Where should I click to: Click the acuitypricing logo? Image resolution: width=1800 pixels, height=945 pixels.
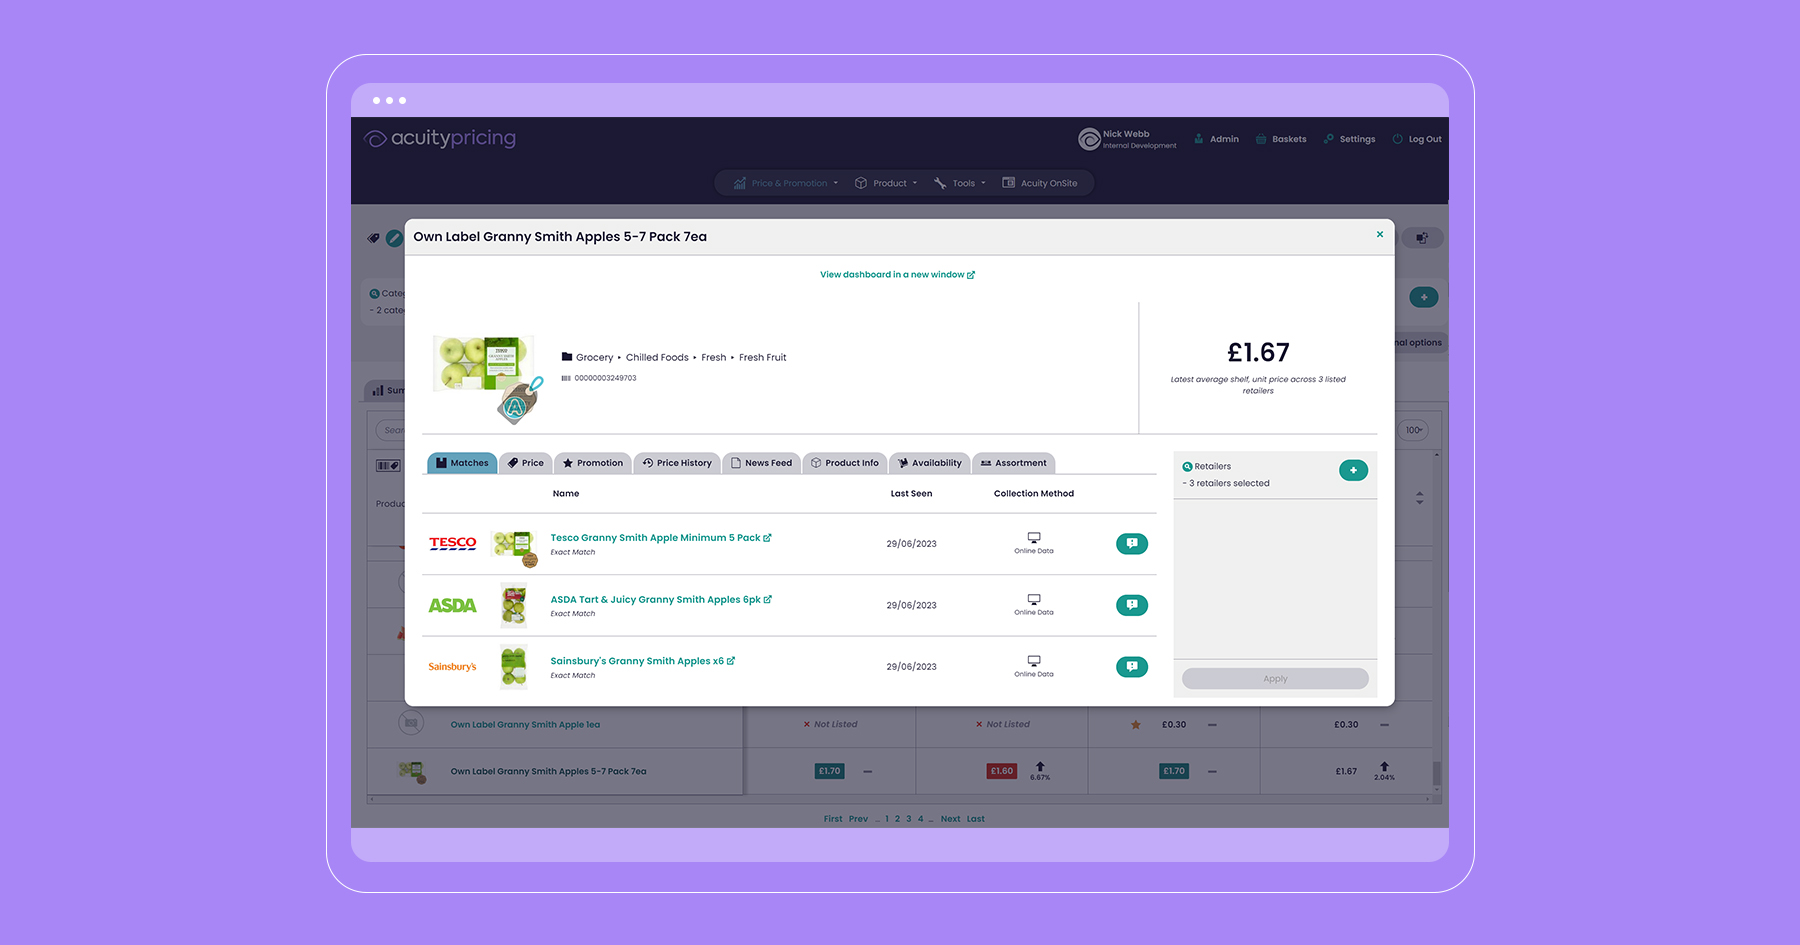440,138
